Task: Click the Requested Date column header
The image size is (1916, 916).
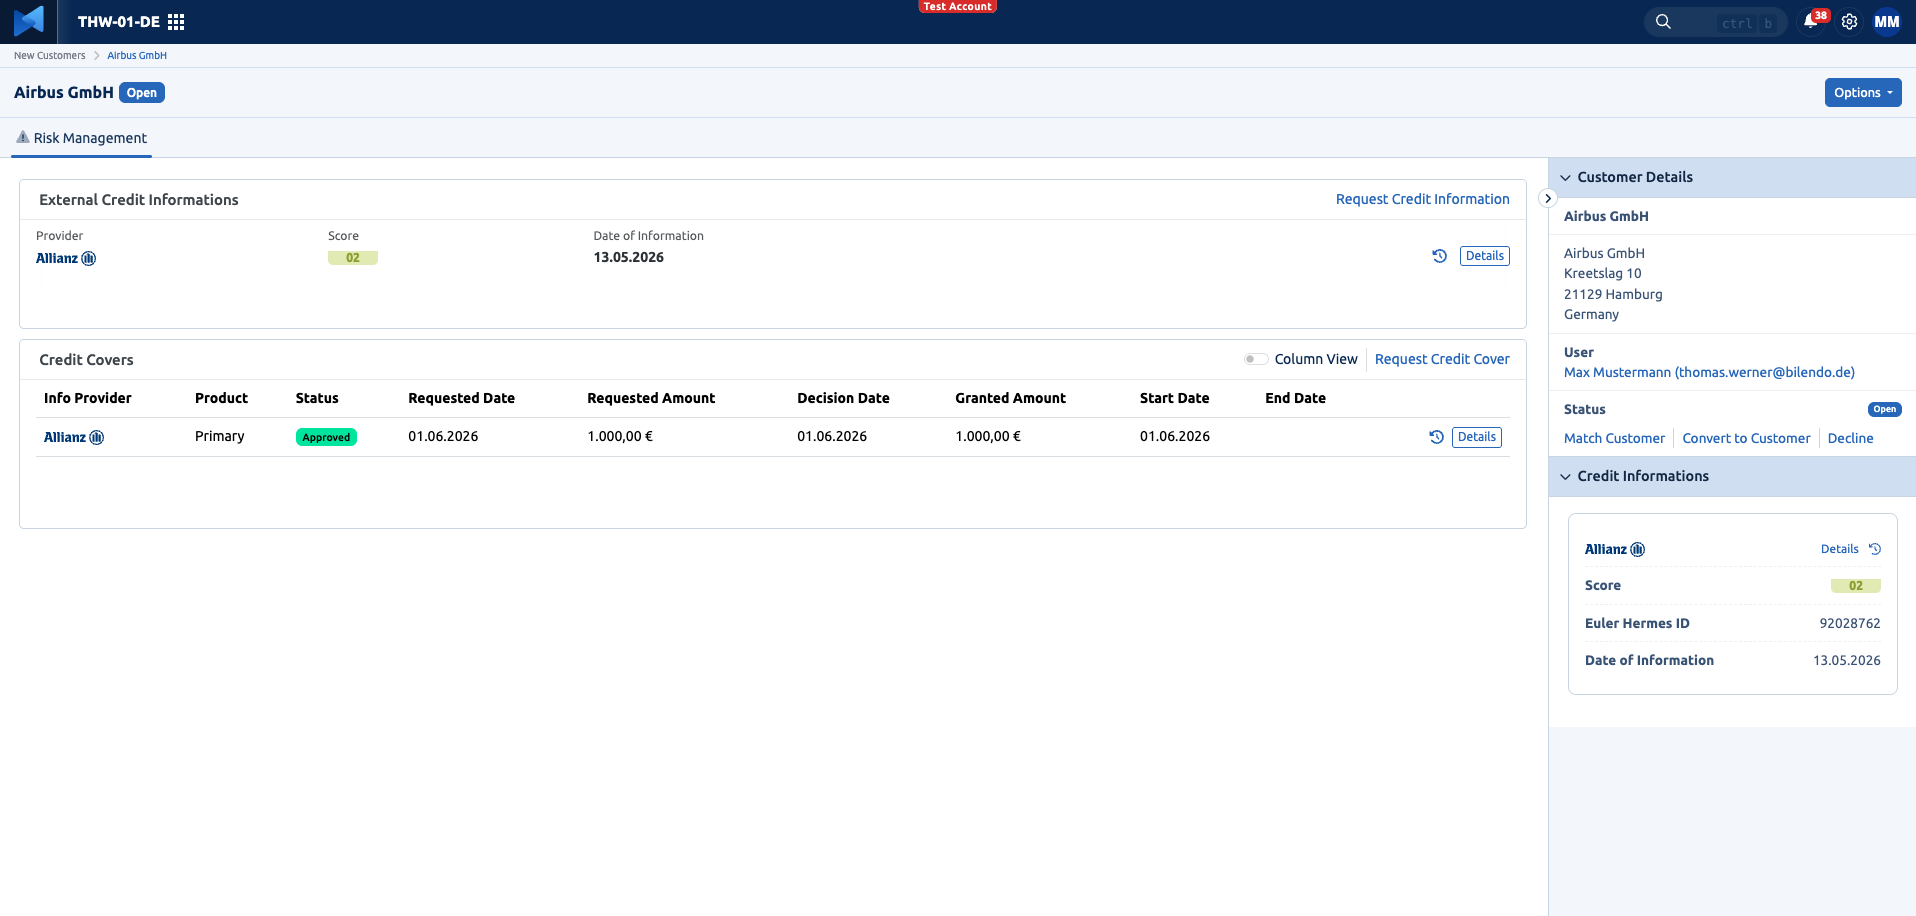Action: pos(461,398)
